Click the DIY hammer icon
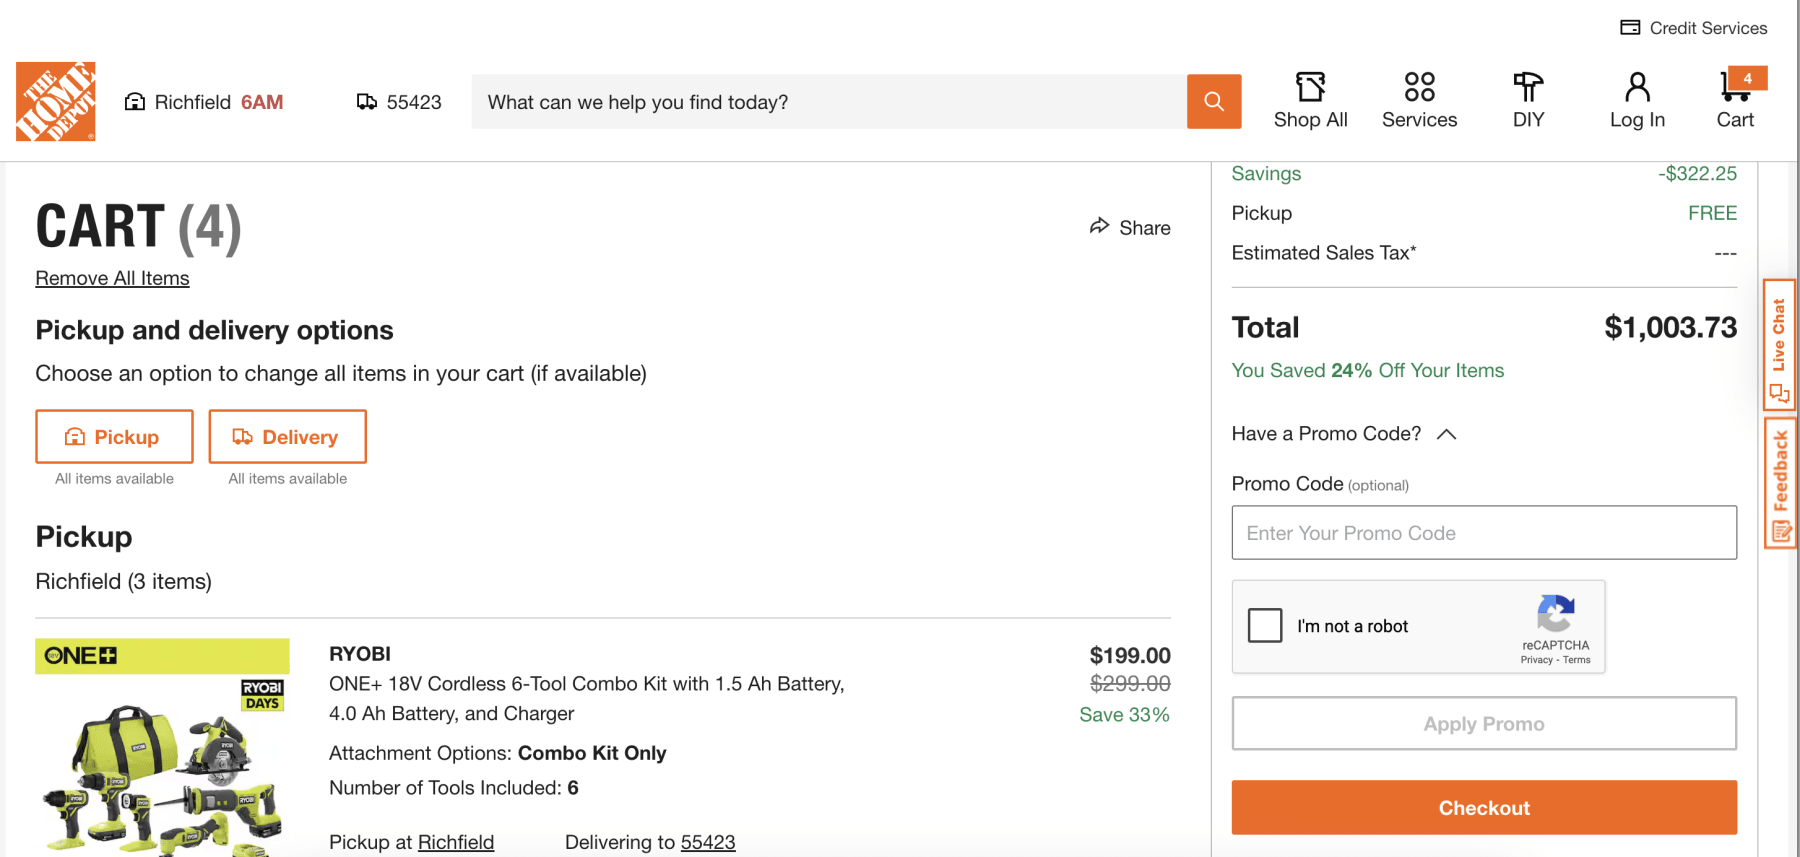The image size is (1800, 857). click(x=1528, y=88)
